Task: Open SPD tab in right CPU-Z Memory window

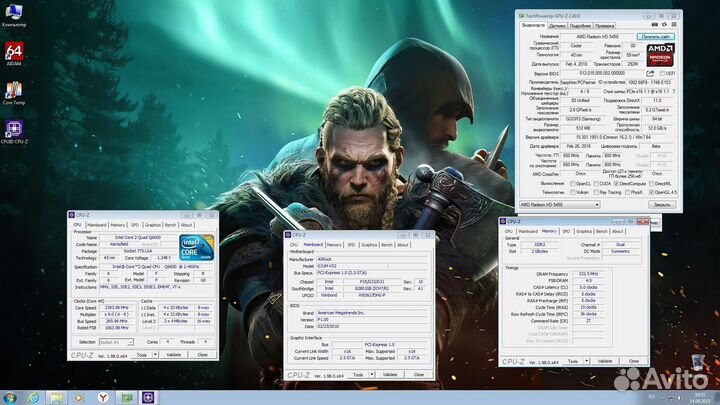Action: tap(566, 231)
